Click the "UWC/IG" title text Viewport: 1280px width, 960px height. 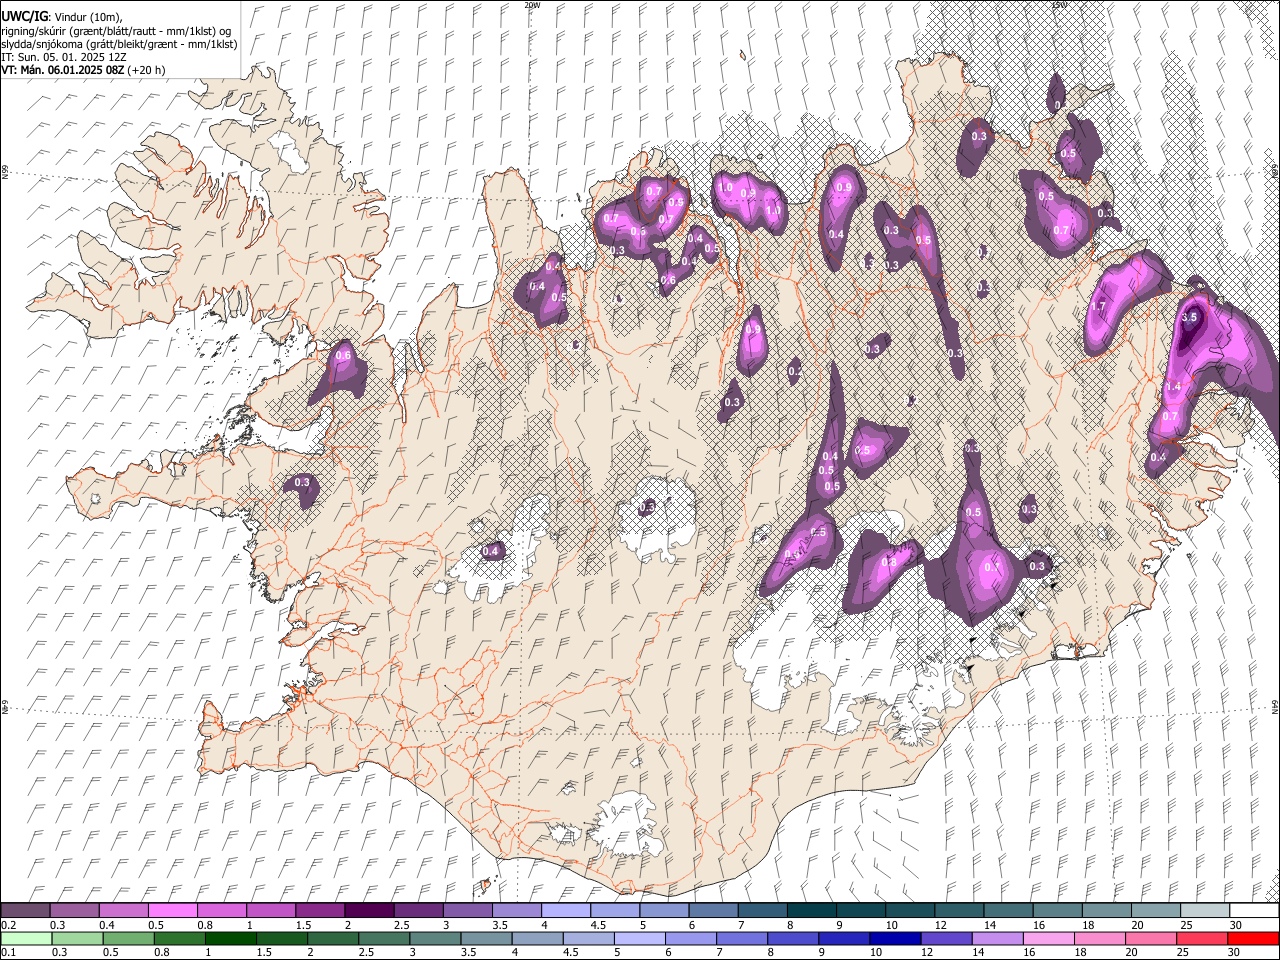[x=24, y=16]
